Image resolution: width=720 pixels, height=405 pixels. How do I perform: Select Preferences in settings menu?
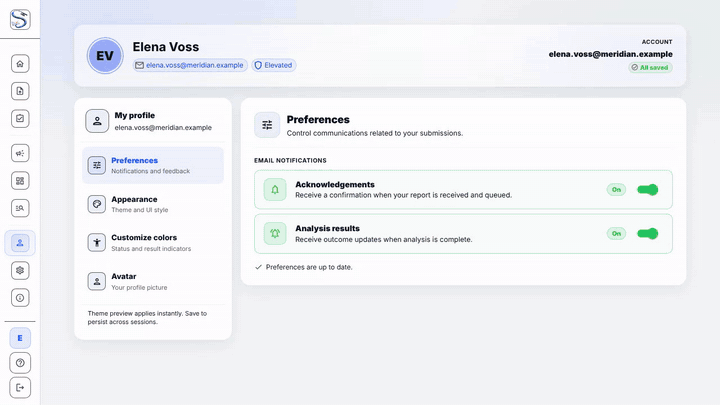pos(153,165)
